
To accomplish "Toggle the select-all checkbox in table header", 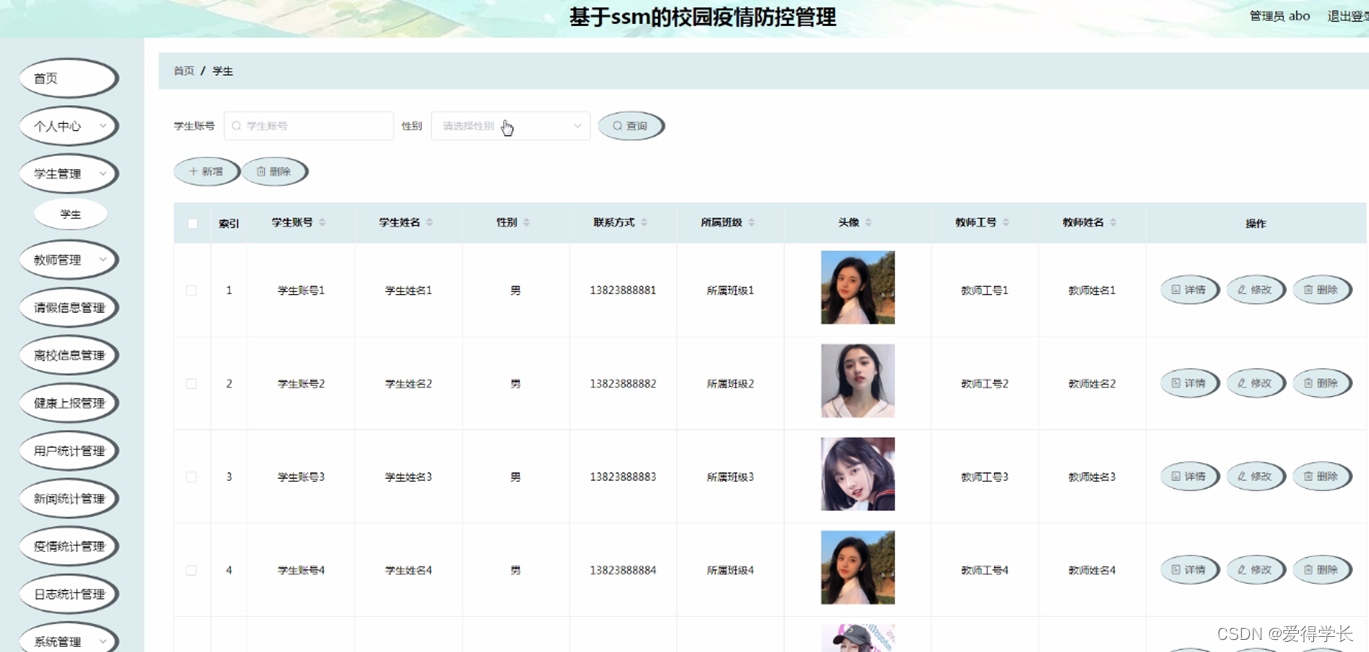I will [192, 224].
